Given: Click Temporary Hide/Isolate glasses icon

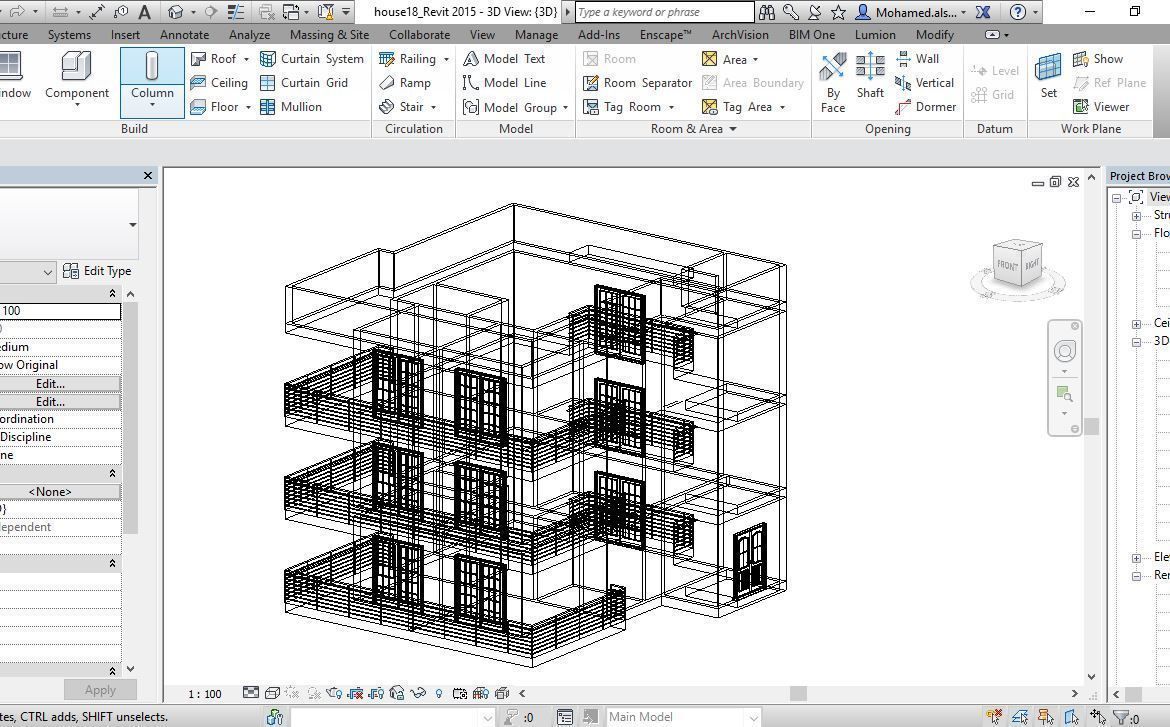Looking at the screenshot, I should 418,693.
